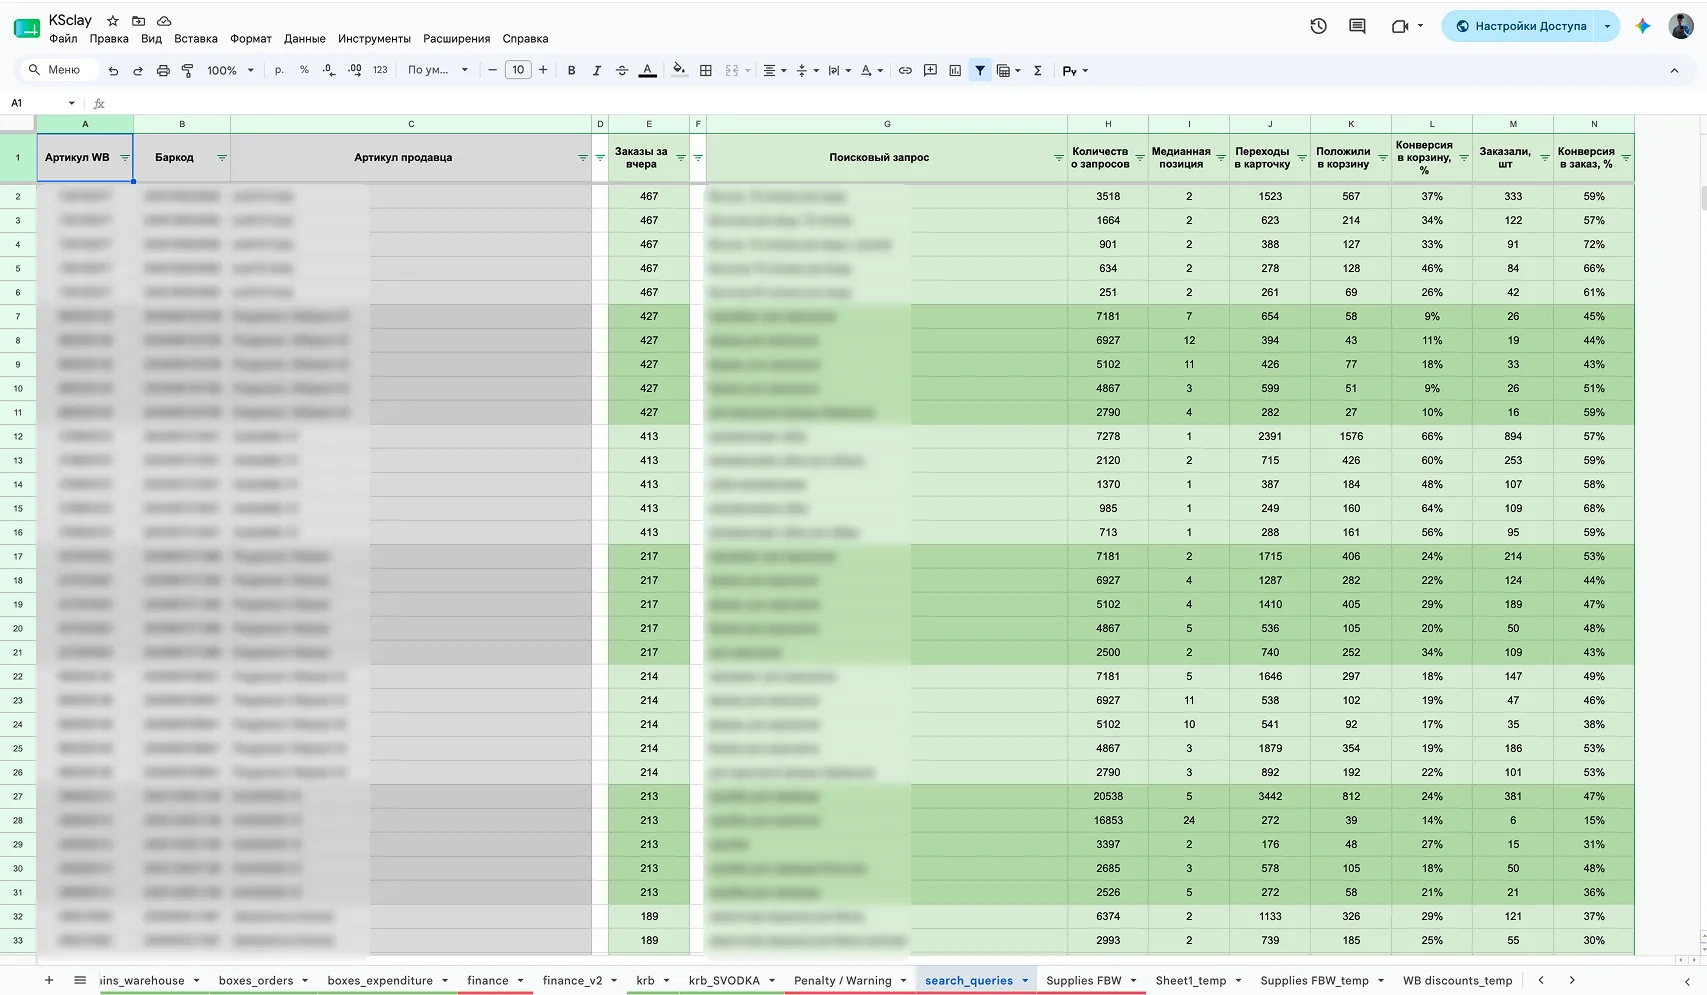
Task: Activate the paint format tool
Action: pyautogui.click(x=187, y=71)
